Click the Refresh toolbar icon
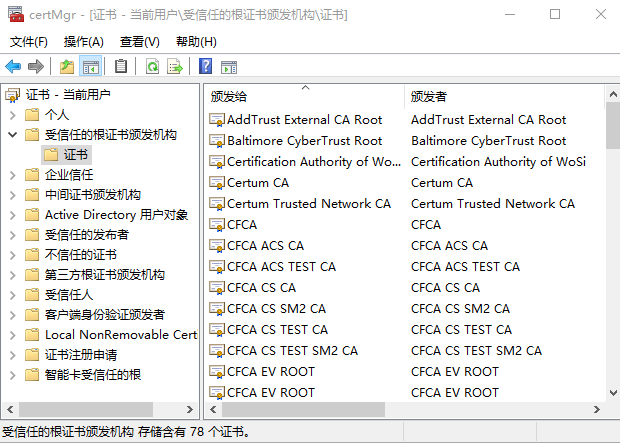Screen dimensions: 620x443 [x=152, y=67]
